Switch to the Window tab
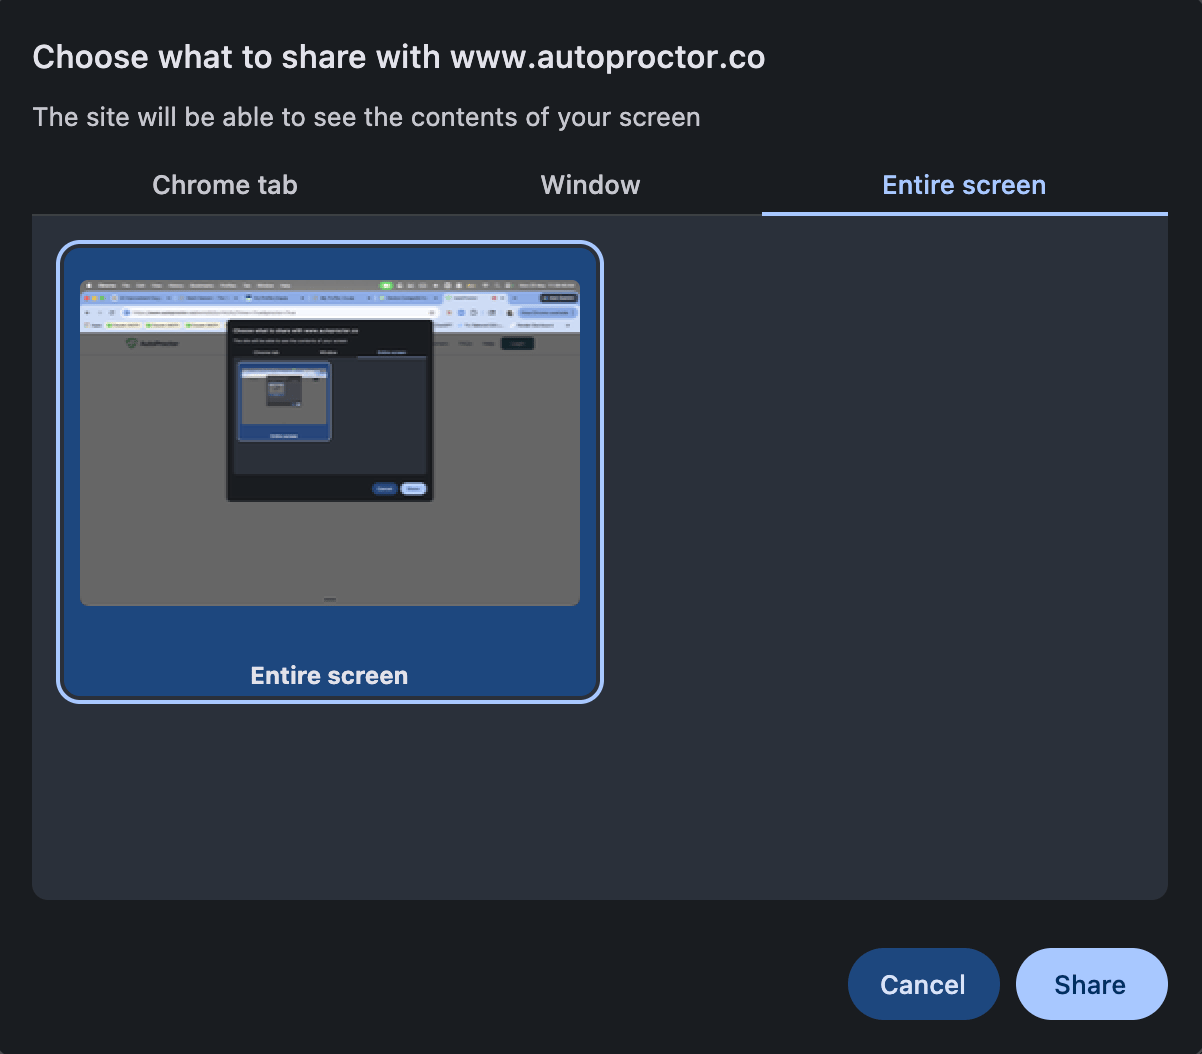The image size is (1202, 1054). click(x=590, y=185)
